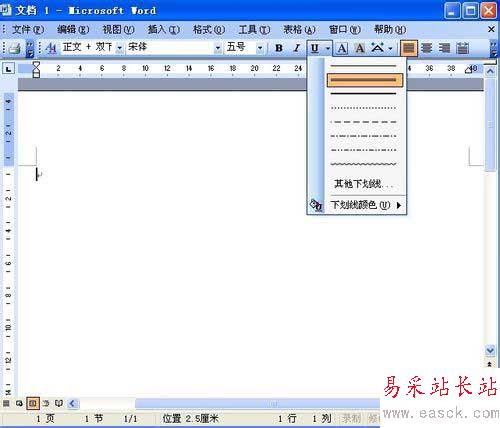Click the Character Scaling icon
This screenshot has width=500, height=428.
tap(377, 48)
